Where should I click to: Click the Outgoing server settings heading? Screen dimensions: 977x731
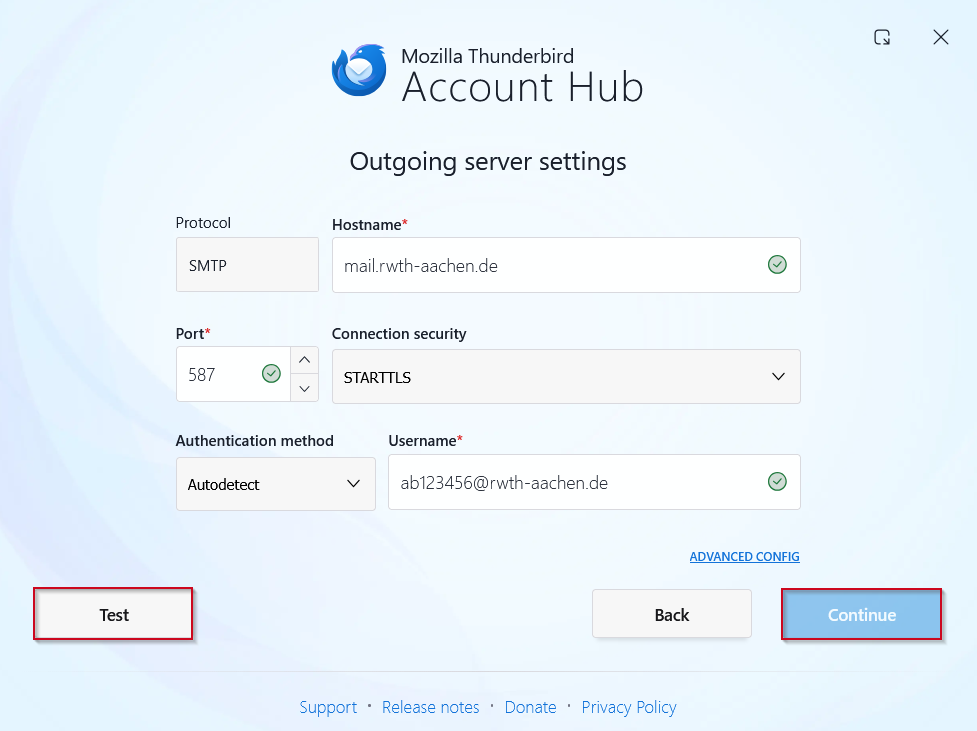(488, 162)
